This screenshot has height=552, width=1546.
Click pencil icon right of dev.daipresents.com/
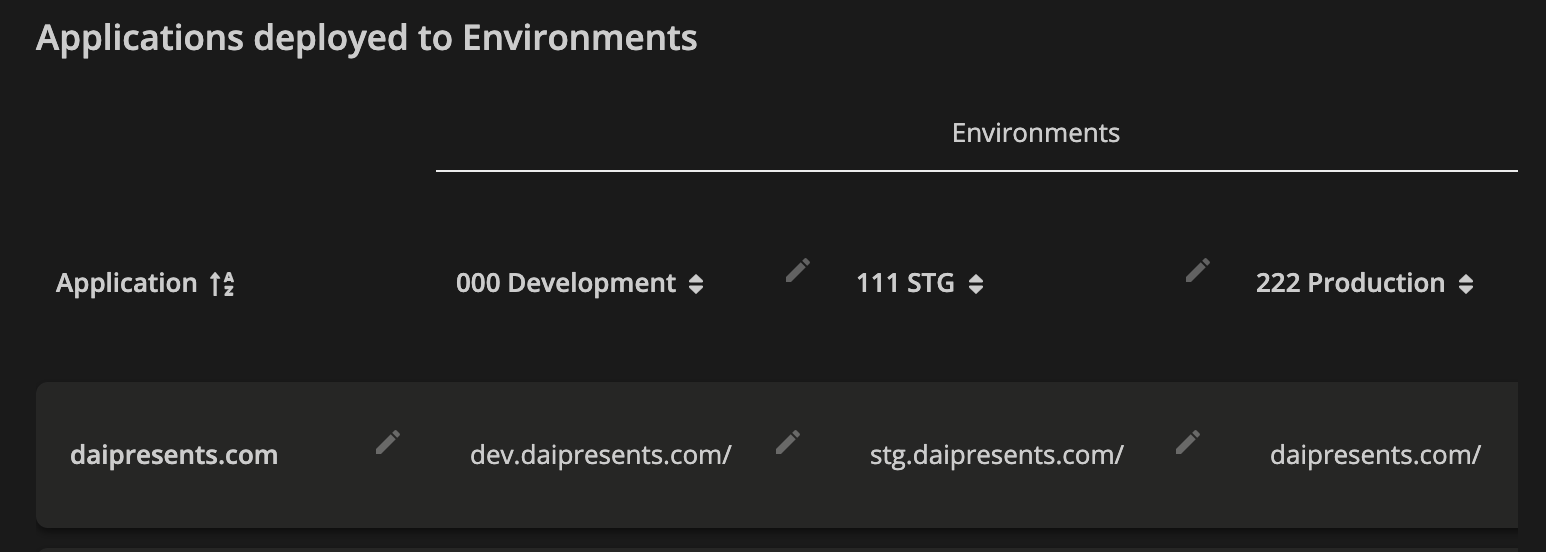[788, 442]
